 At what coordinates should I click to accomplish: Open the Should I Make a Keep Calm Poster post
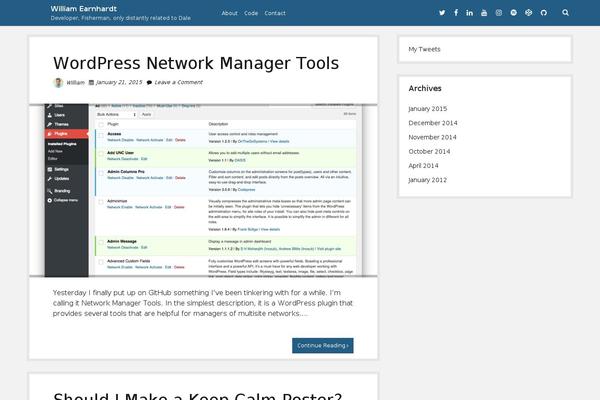pyautogui.click(x=197, y=396)
